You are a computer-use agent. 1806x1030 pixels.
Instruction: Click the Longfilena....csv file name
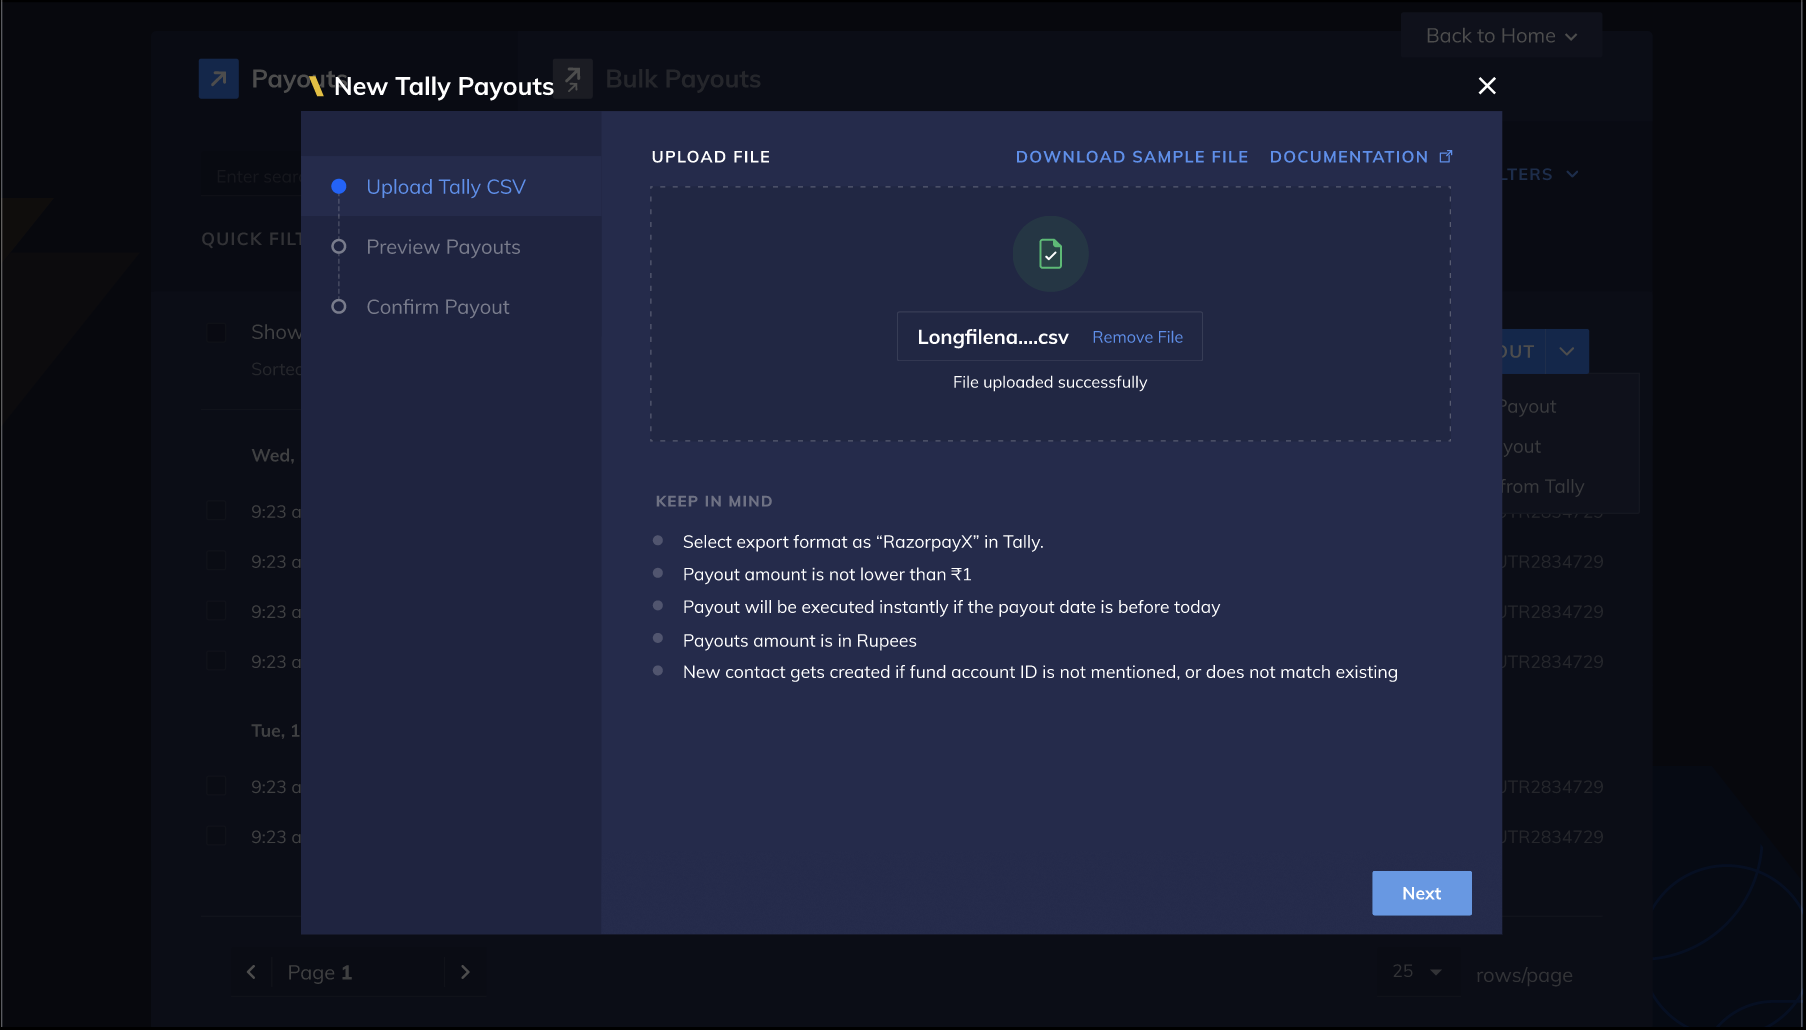pos(993,337)
